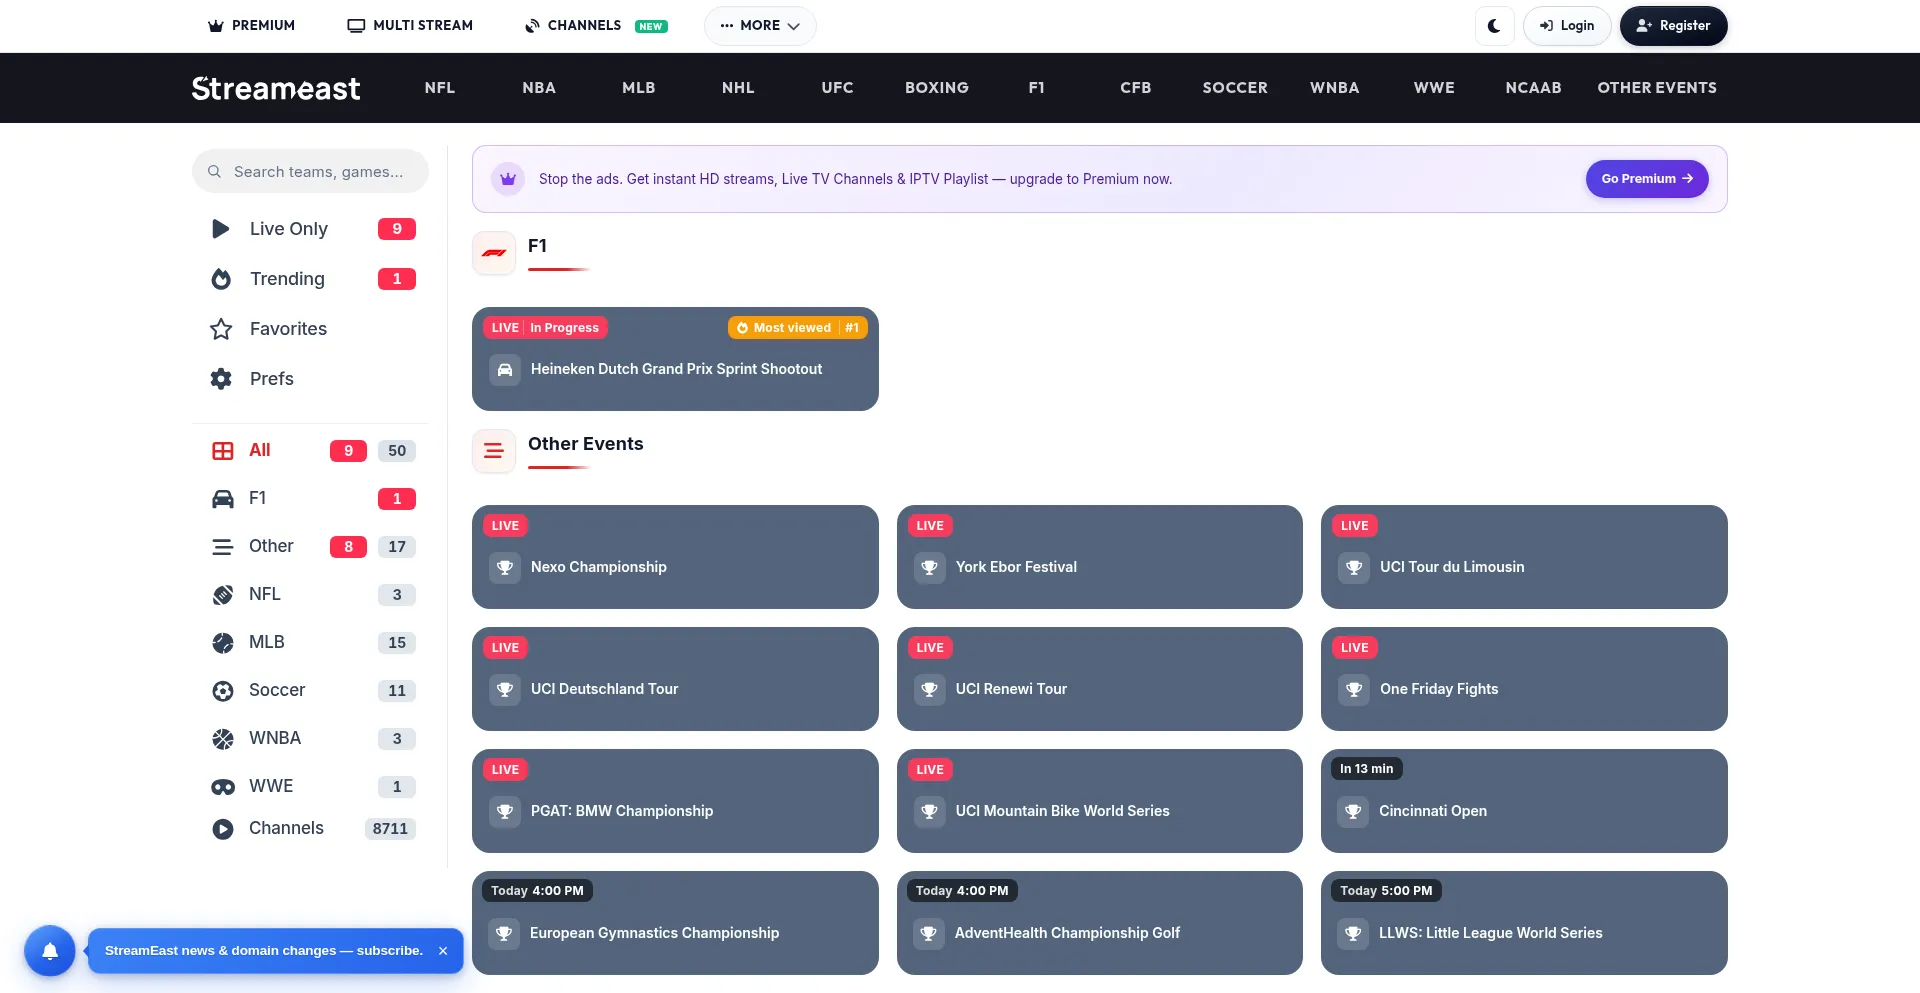
Task: Open the Cincinnati Open event card
Action: coord(1524,801)
